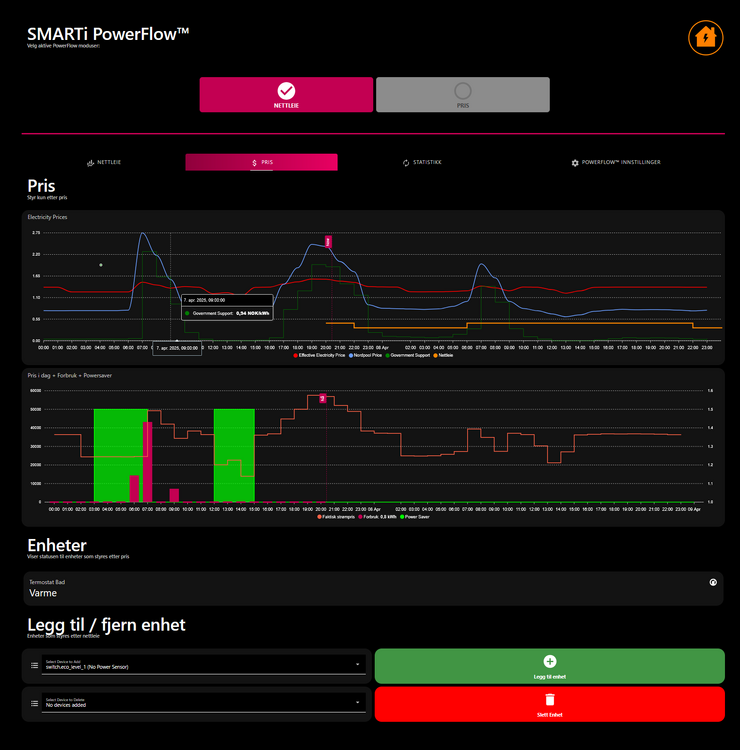Image resolution: width=740 pixels, height=750 pixels.
Task: Click the refresh icon beside Statistikk
Action: (406, 162)
